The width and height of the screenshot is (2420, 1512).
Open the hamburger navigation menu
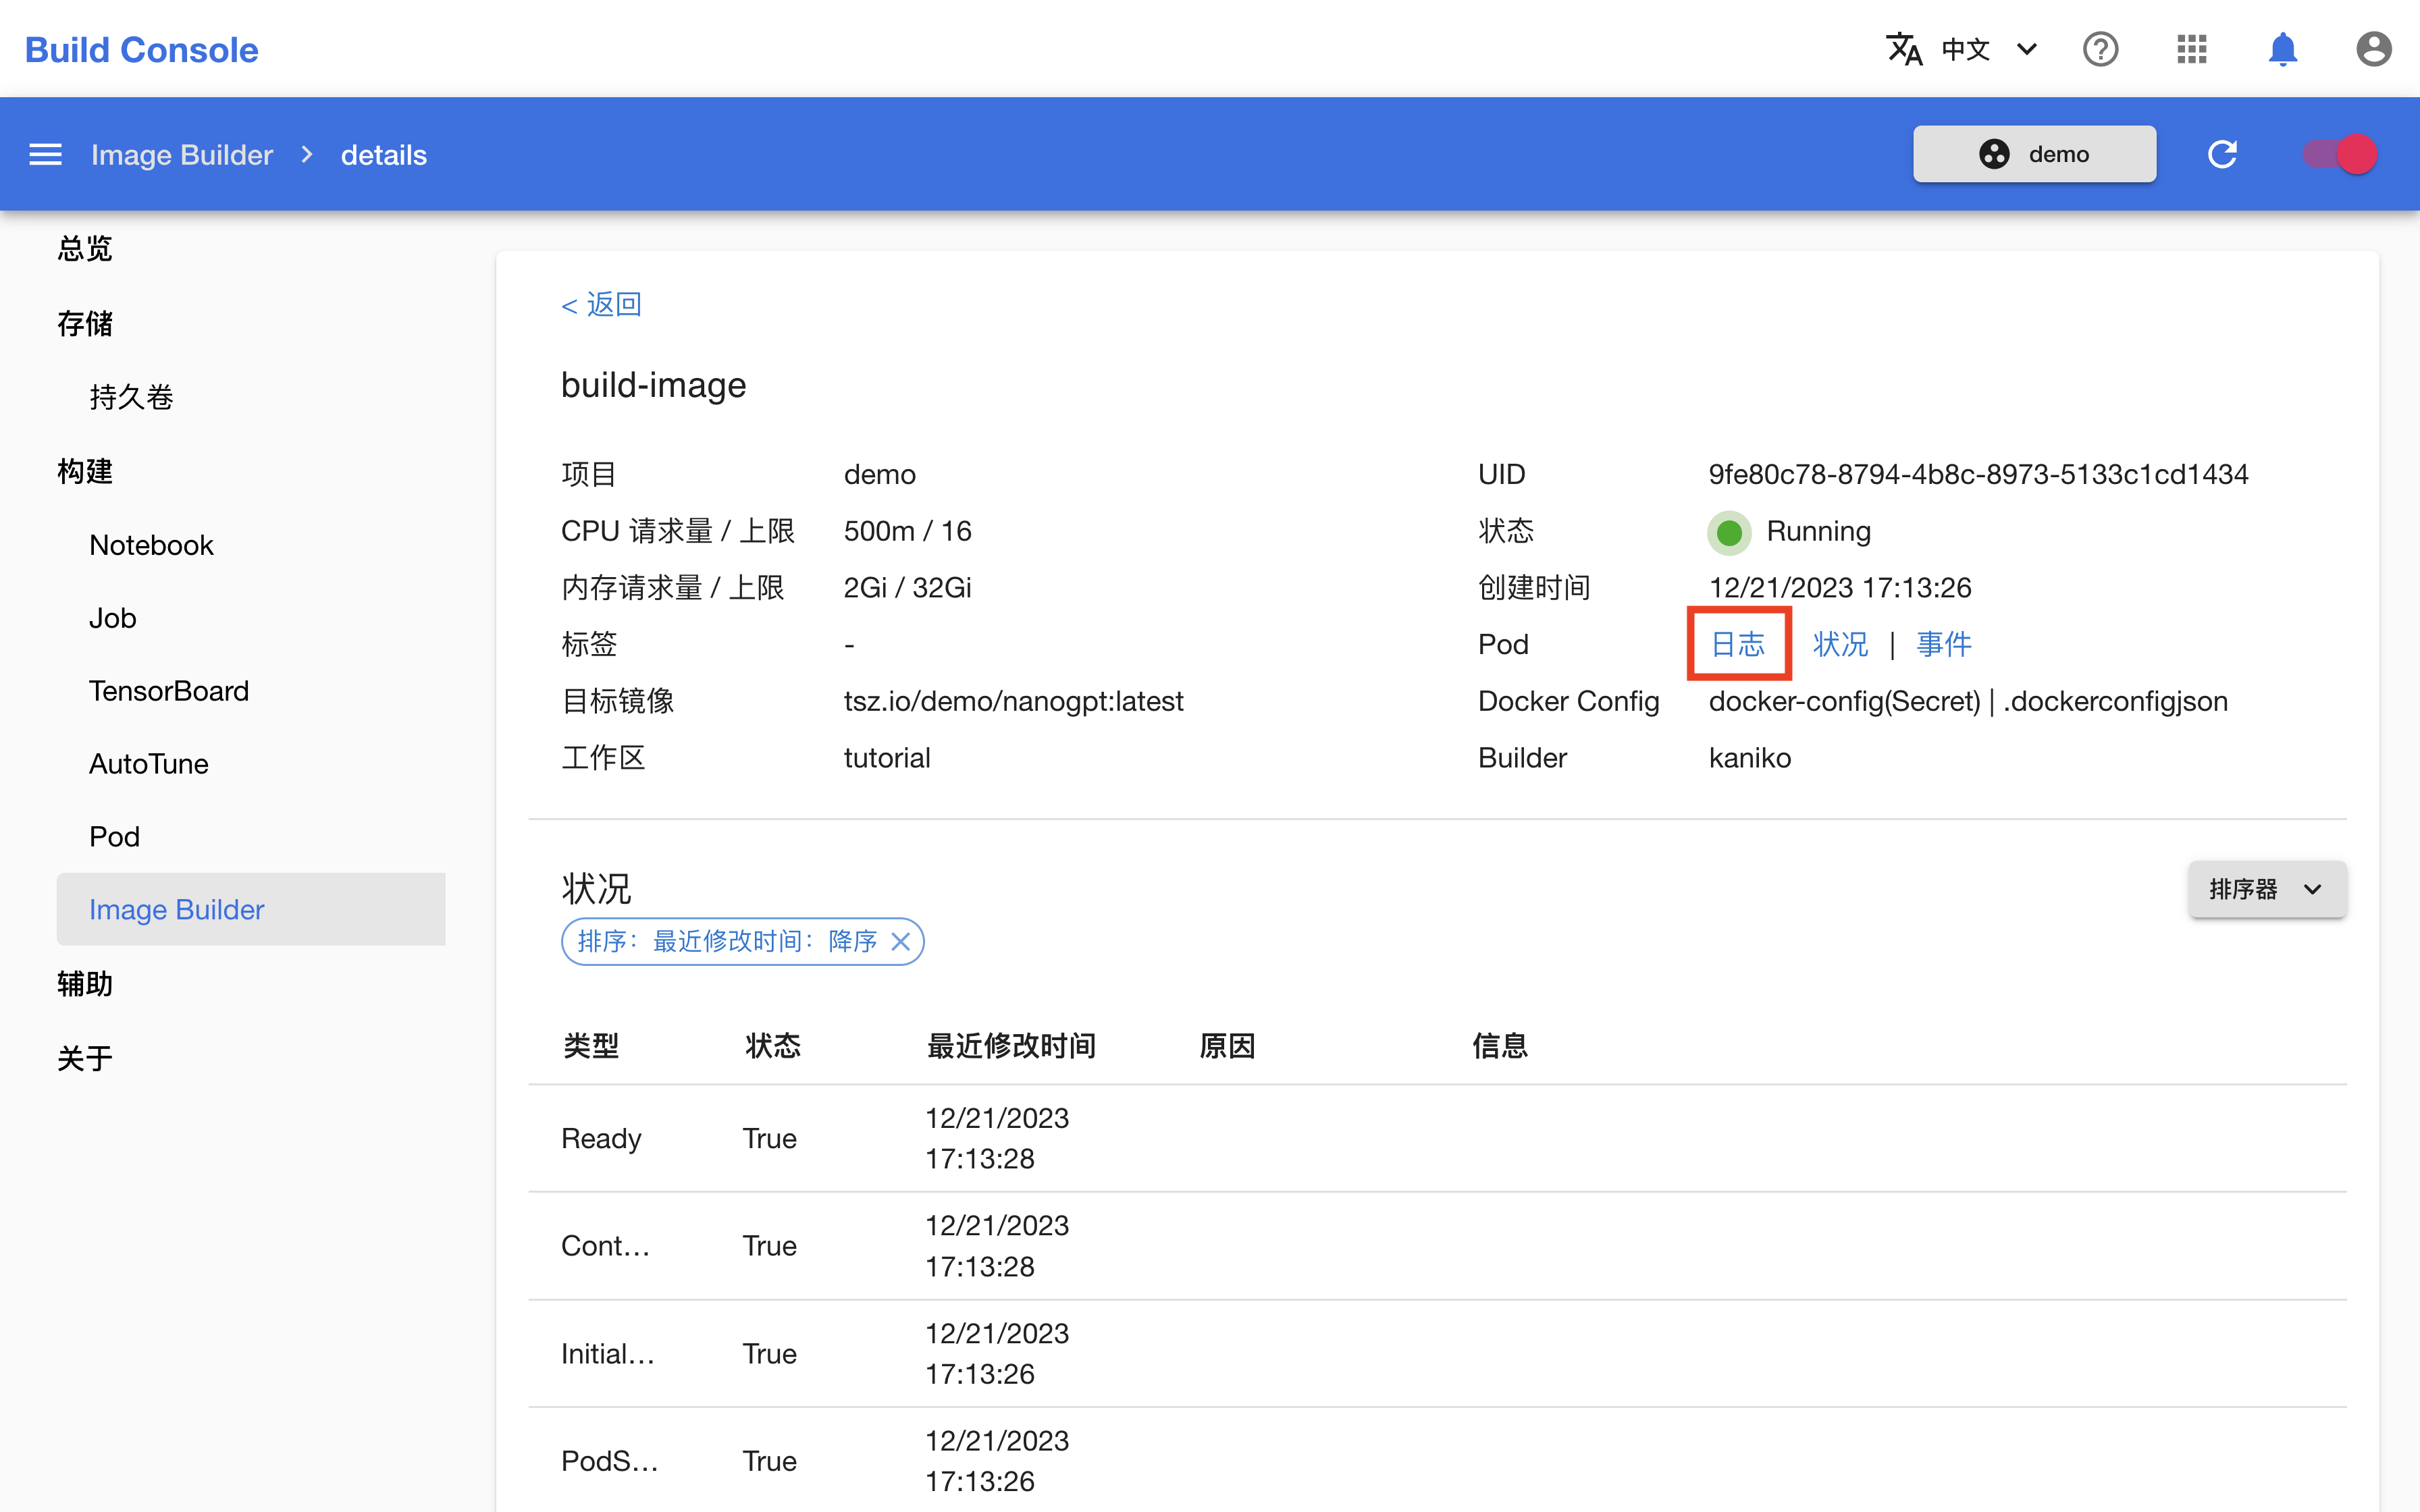[45, 154]
